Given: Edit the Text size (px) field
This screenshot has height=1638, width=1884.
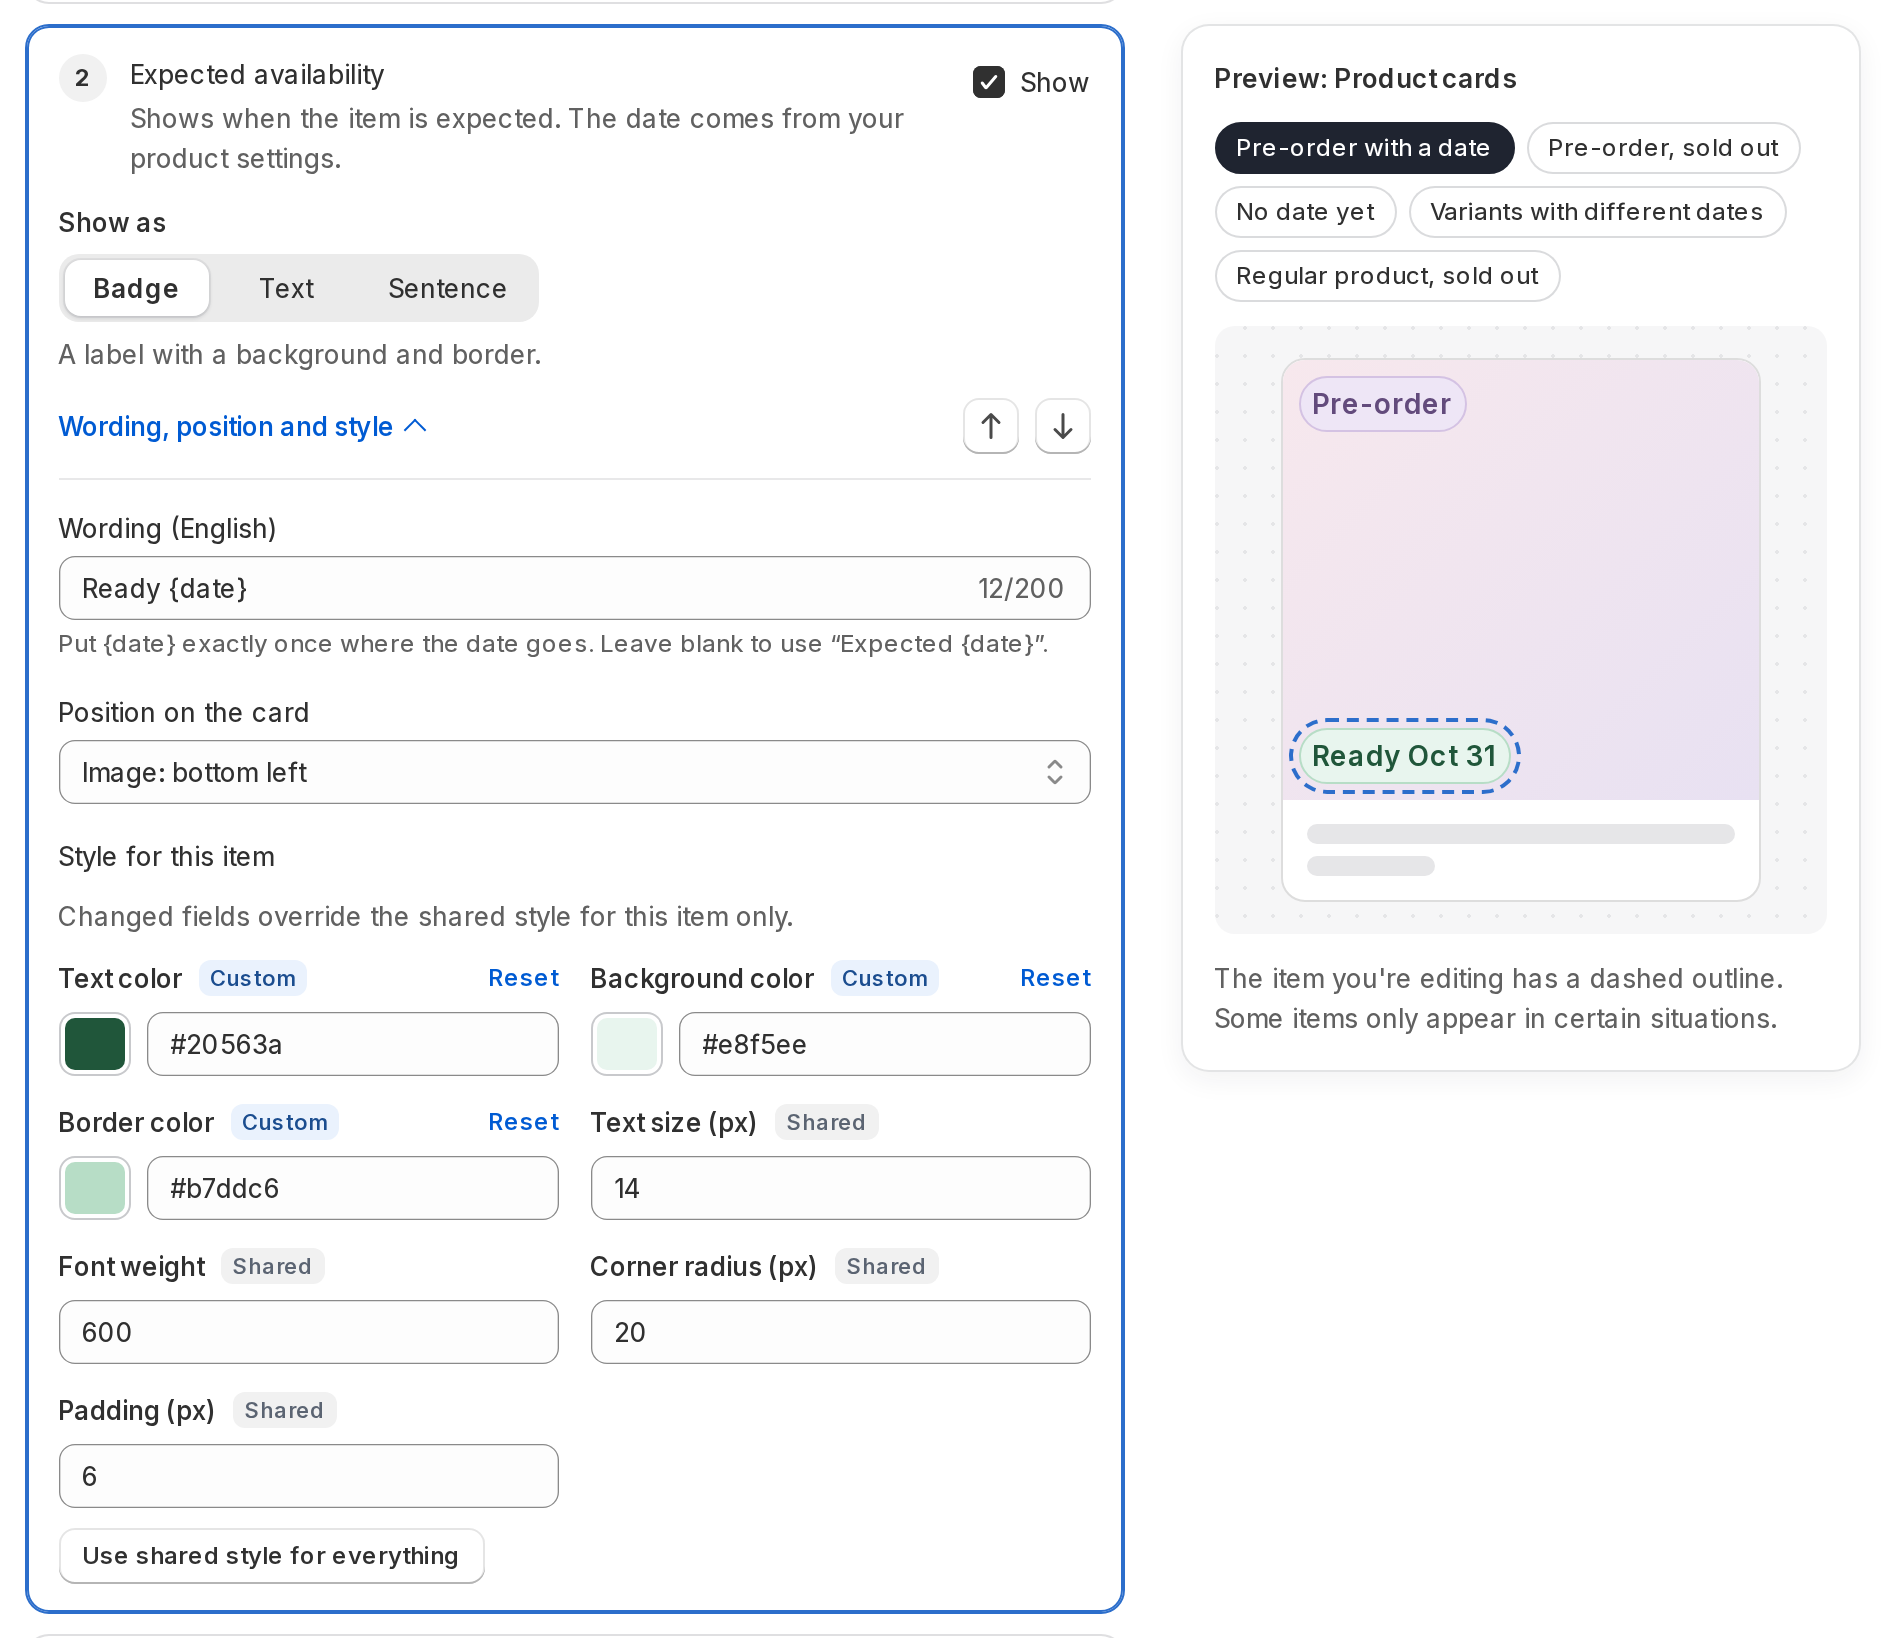Looking at the screenshot, I should tap(840, 1188).
